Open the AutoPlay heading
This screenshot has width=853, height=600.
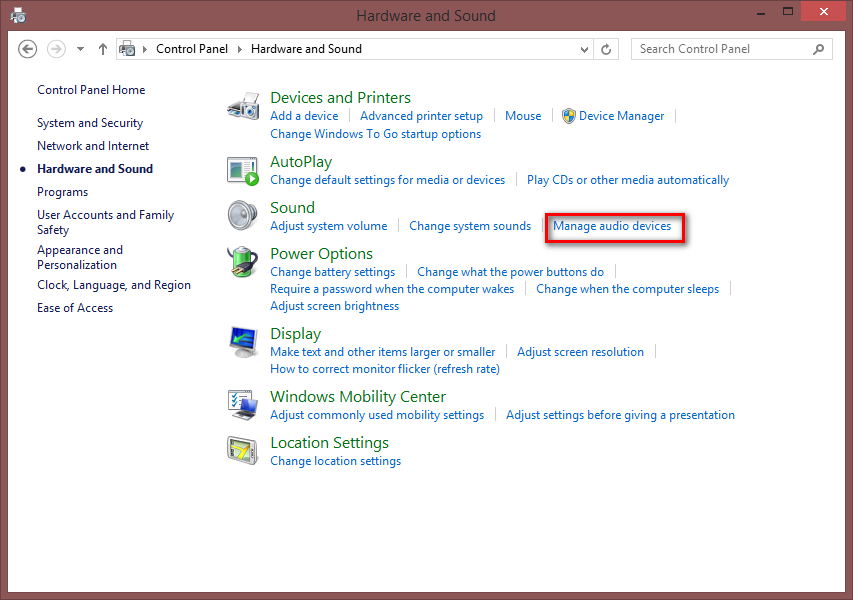(301, 162)
